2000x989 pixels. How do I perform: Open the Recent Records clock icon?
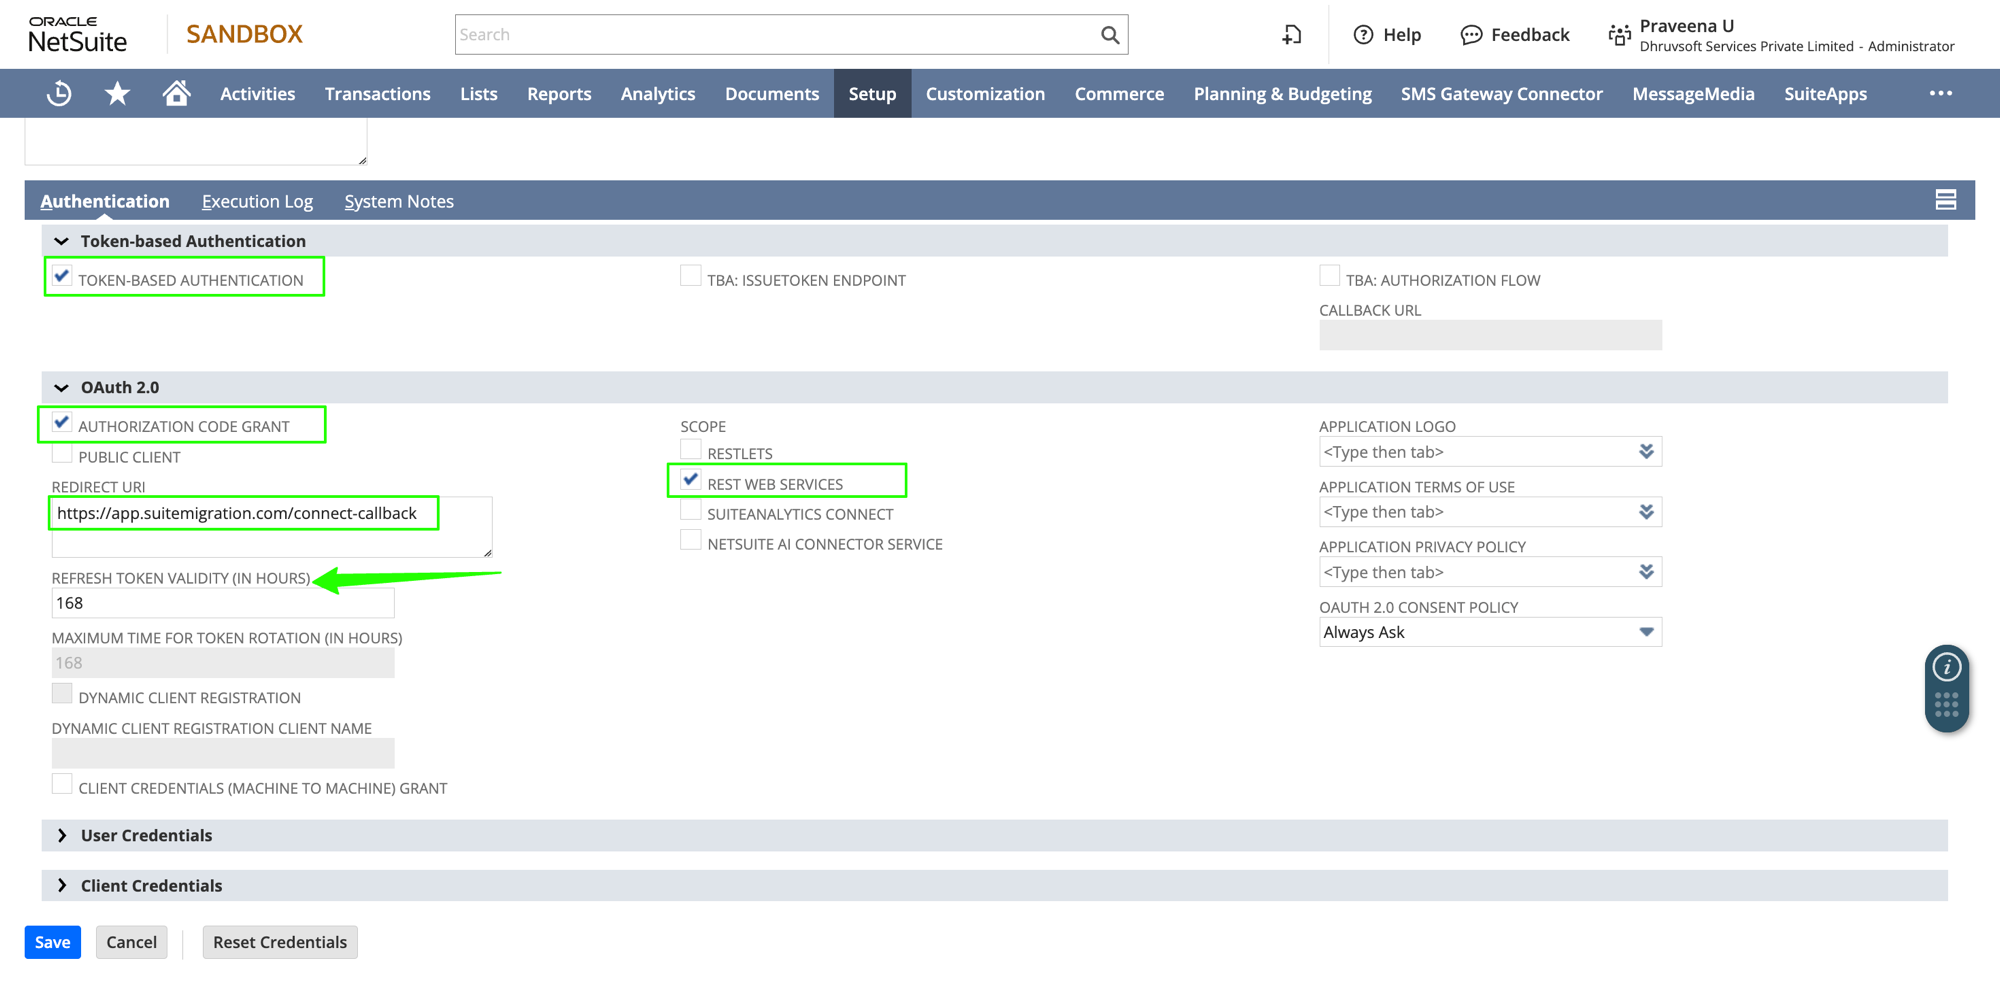point(59,94)
